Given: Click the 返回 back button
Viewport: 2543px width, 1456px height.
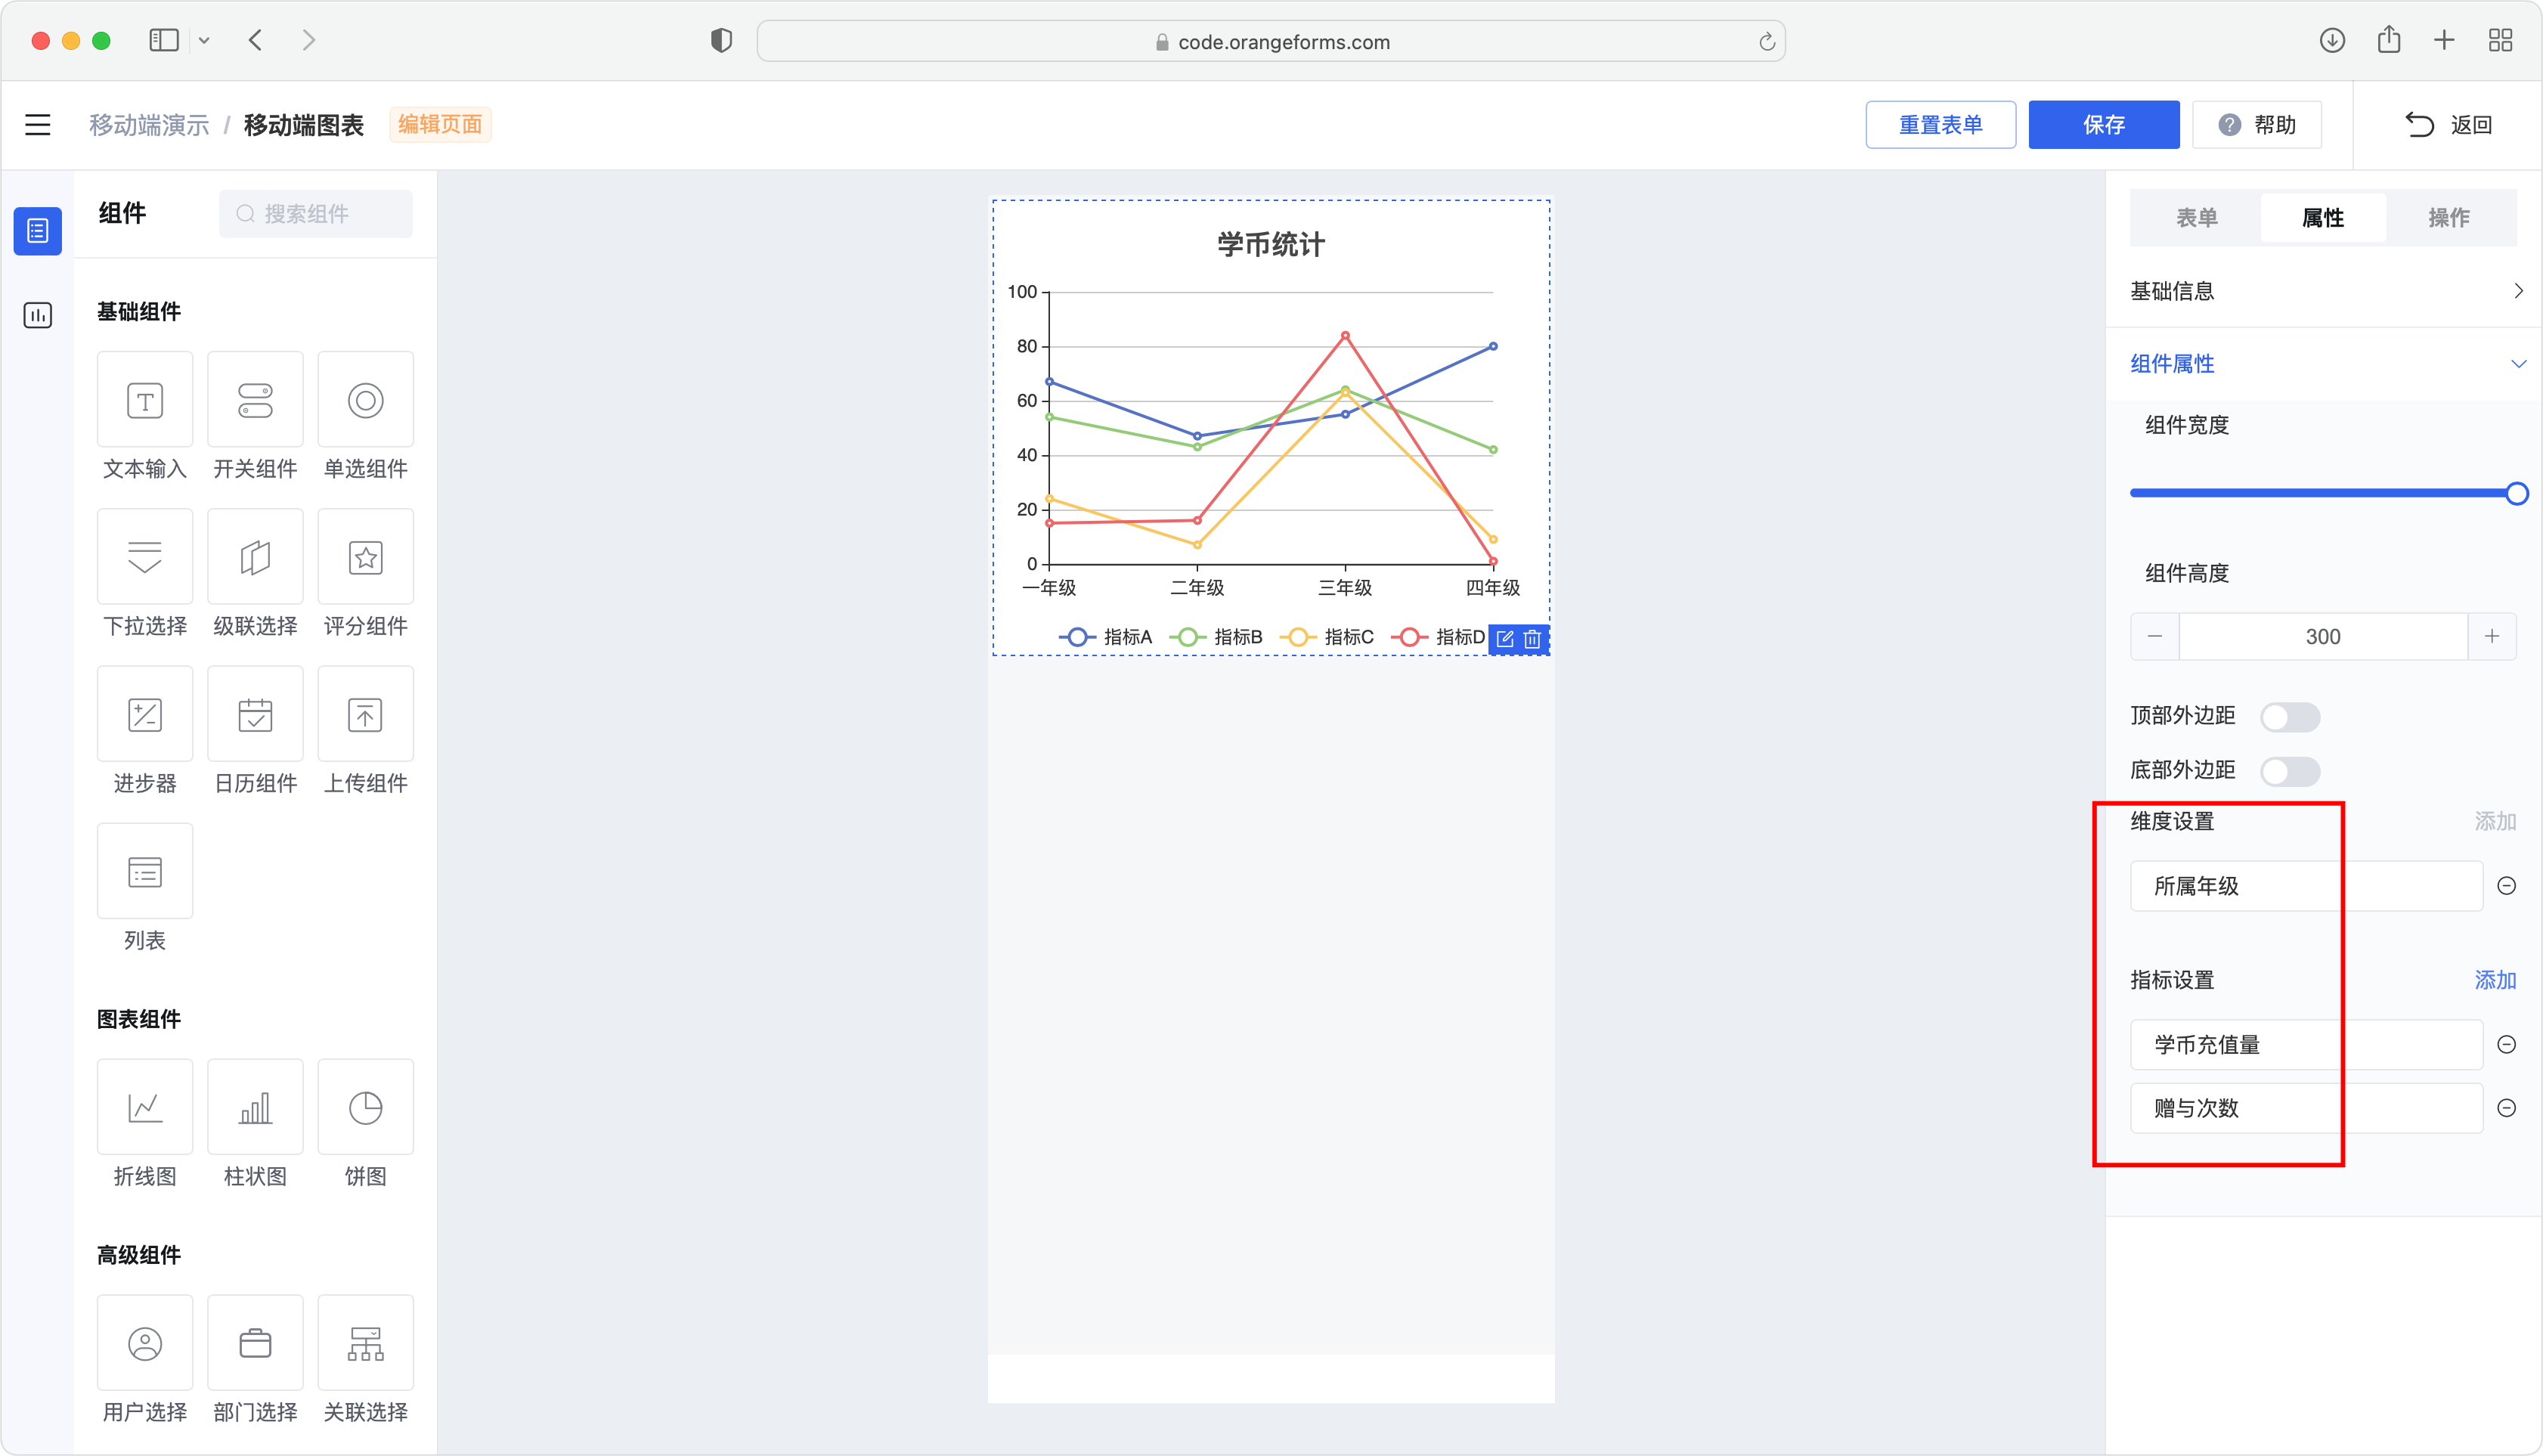Looking at the screenshot, I should click(x=2448, y=125).
